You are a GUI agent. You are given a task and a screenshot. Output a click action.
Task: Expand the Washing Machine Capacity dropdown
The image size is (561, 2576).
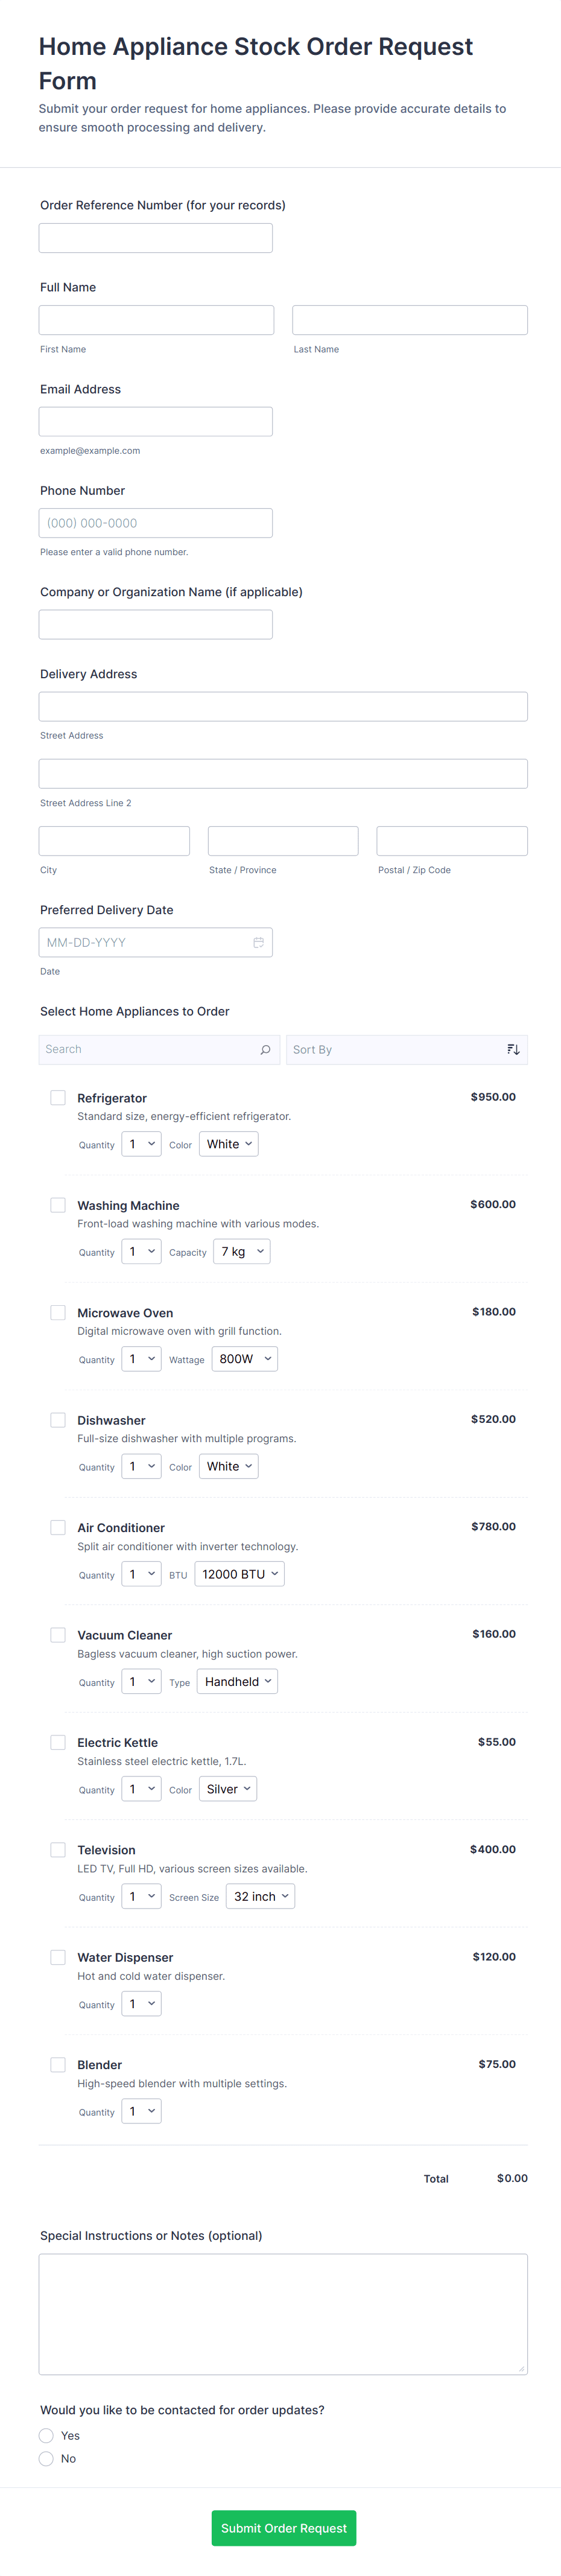click(x=242, y=1251)
